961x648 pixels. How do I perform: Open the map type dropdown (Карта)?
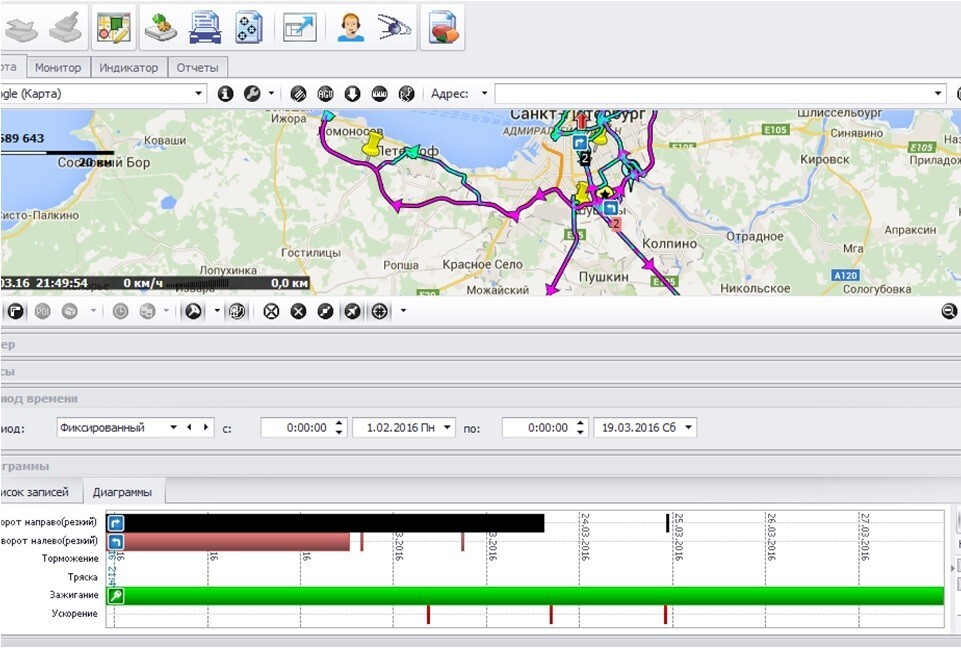pyautogui.click(x=198, y=94)
